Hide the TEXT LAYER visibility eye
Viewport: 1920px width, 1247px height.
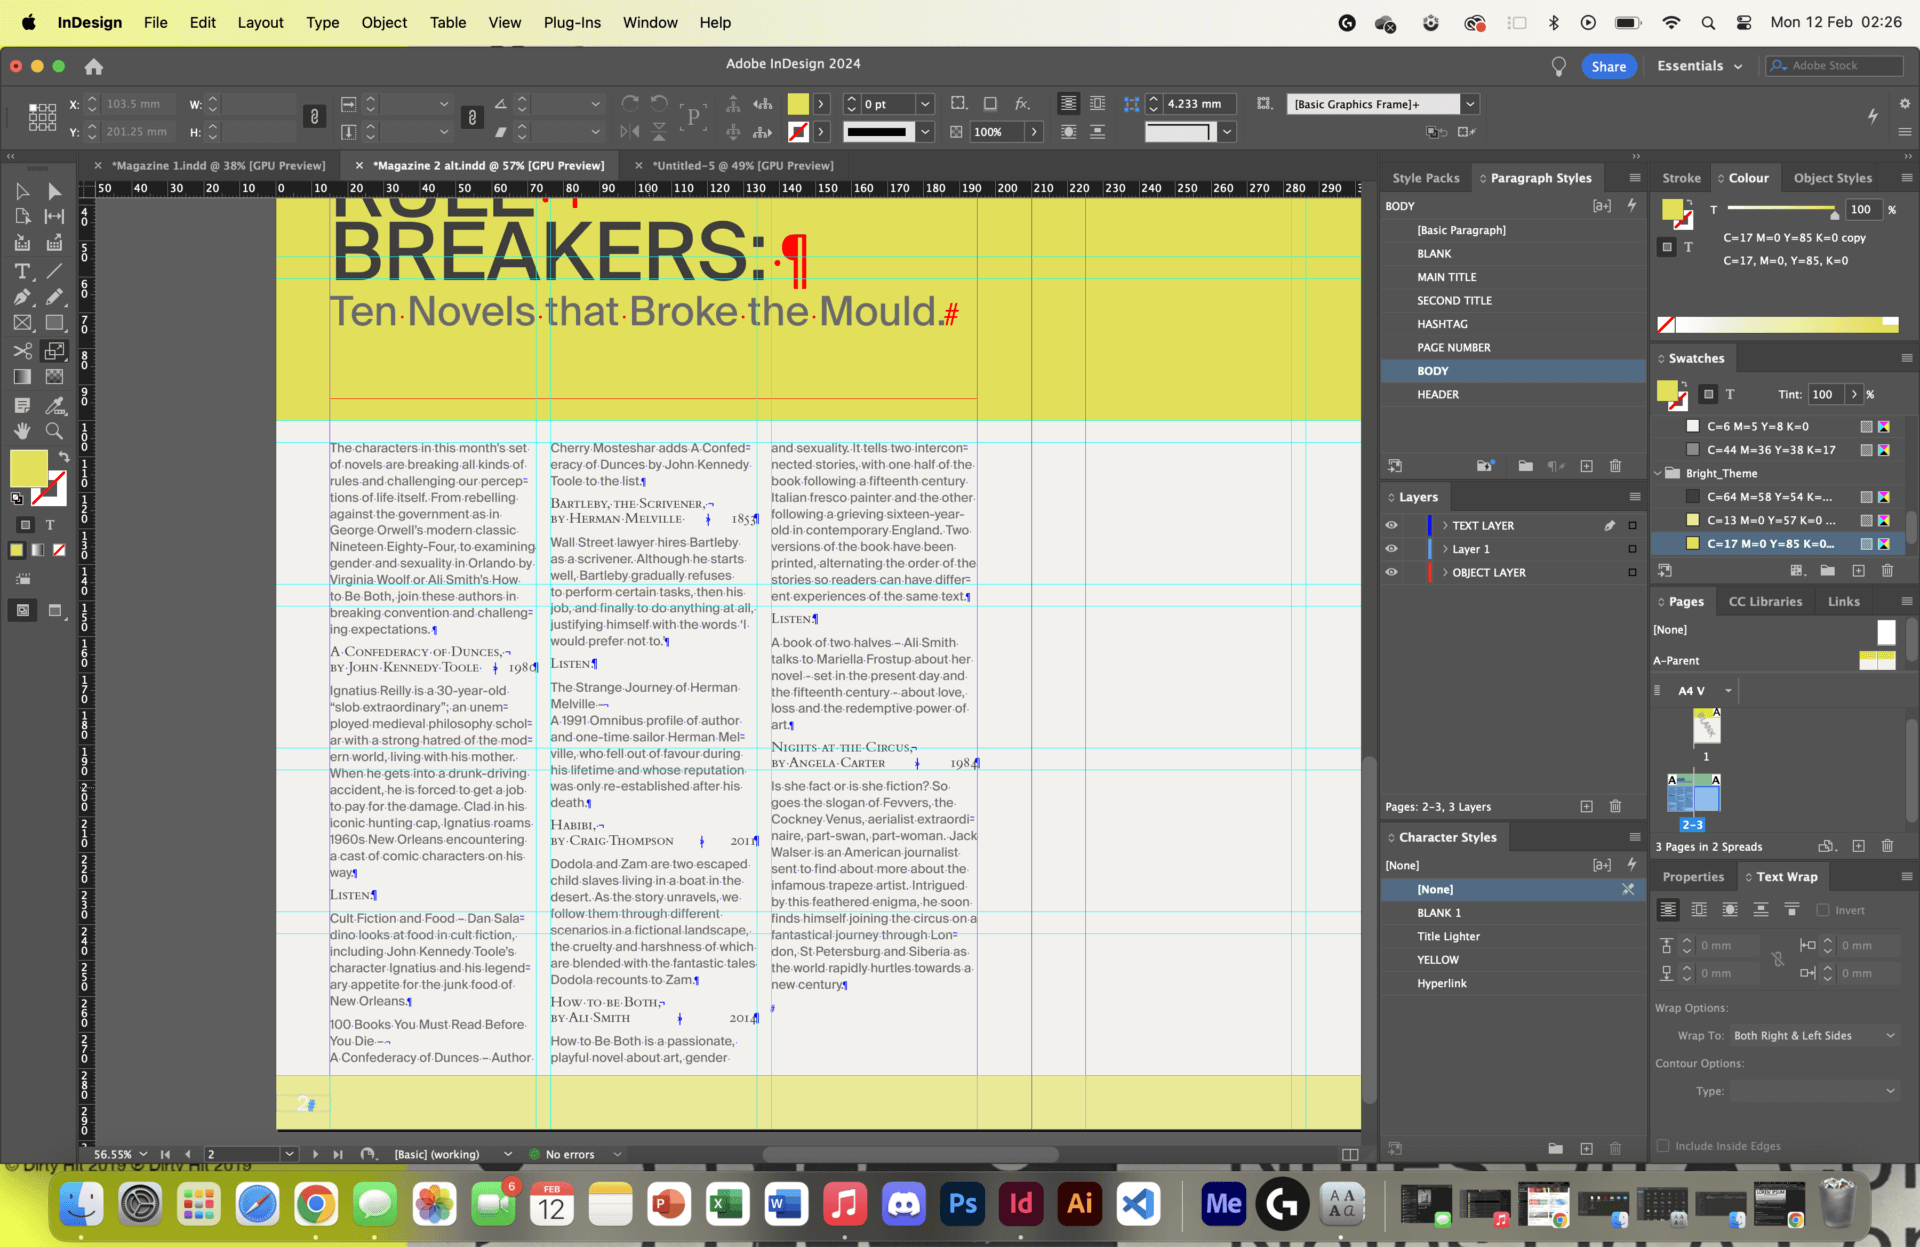coord(1391,525)
